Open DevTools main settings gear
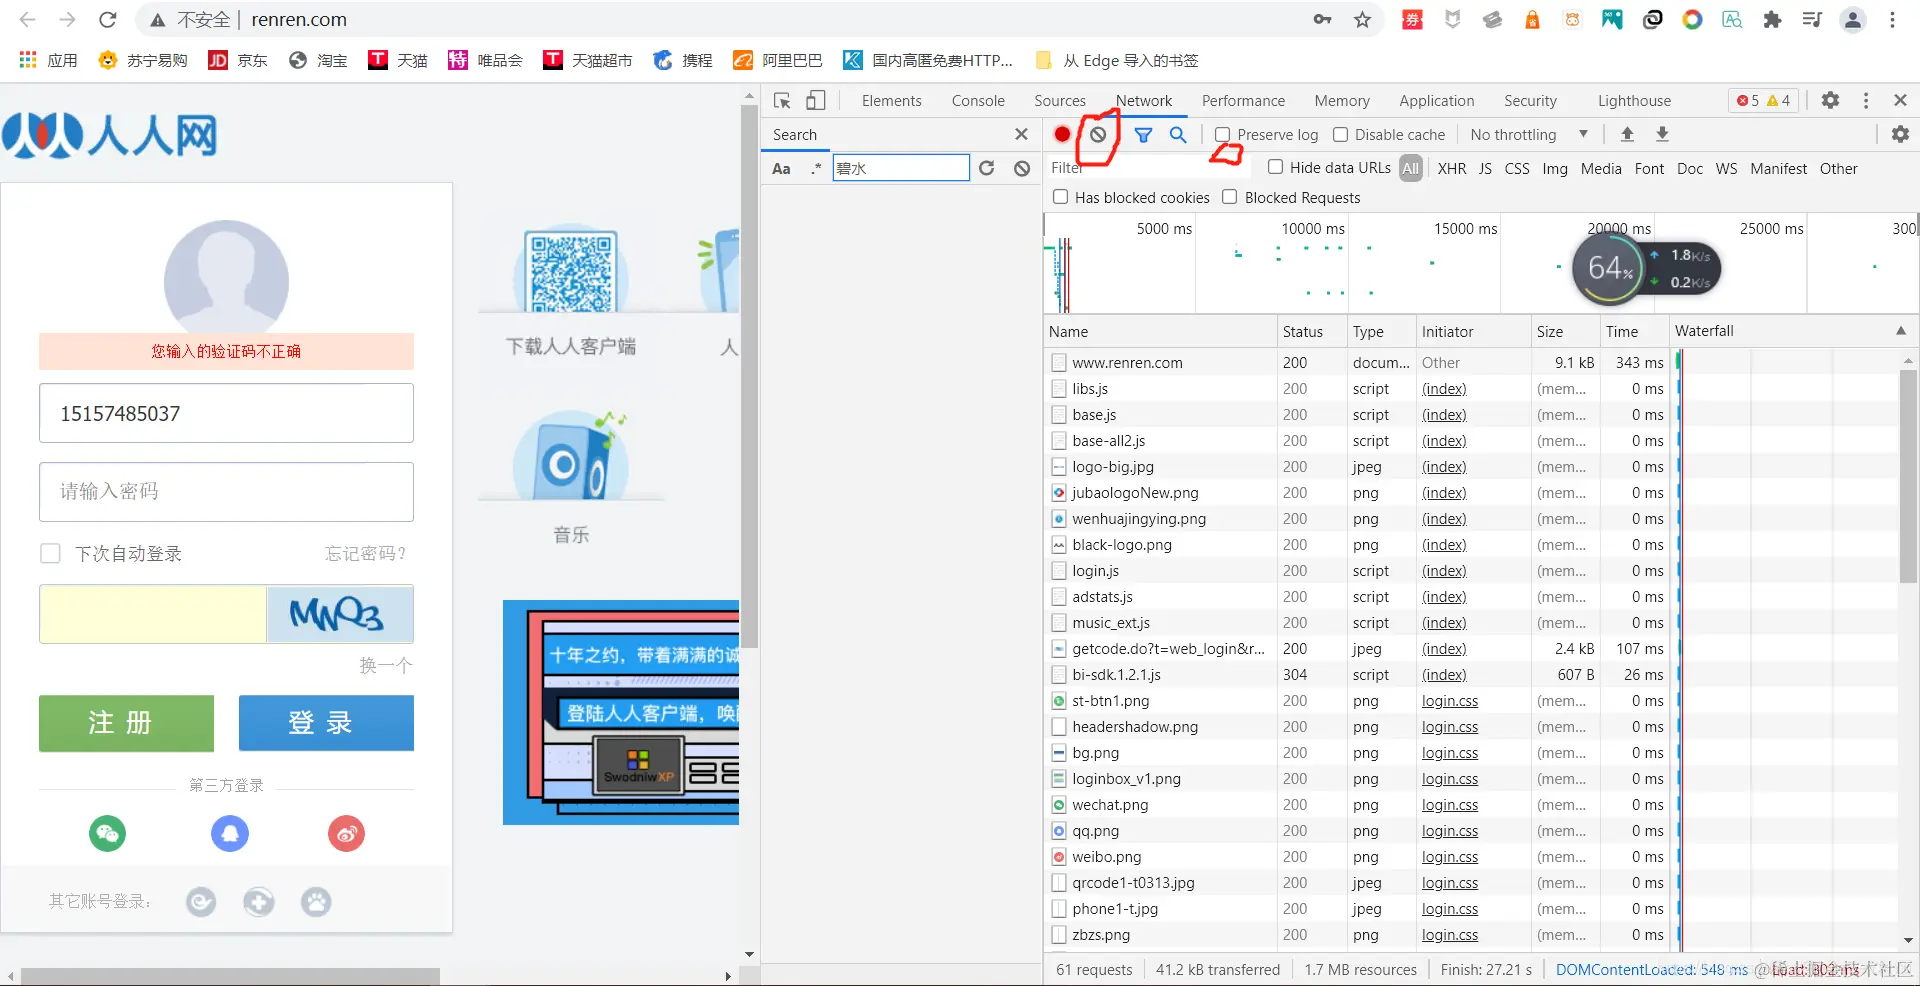This screenshot has width=1920, height=986. 1830,100
